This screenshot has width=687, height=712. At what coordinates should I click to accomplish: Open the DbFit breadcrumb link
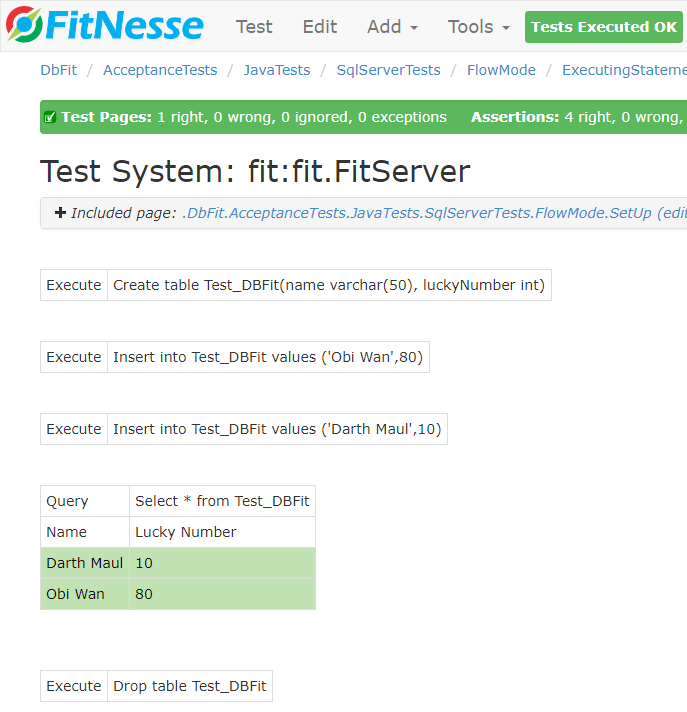58,70
